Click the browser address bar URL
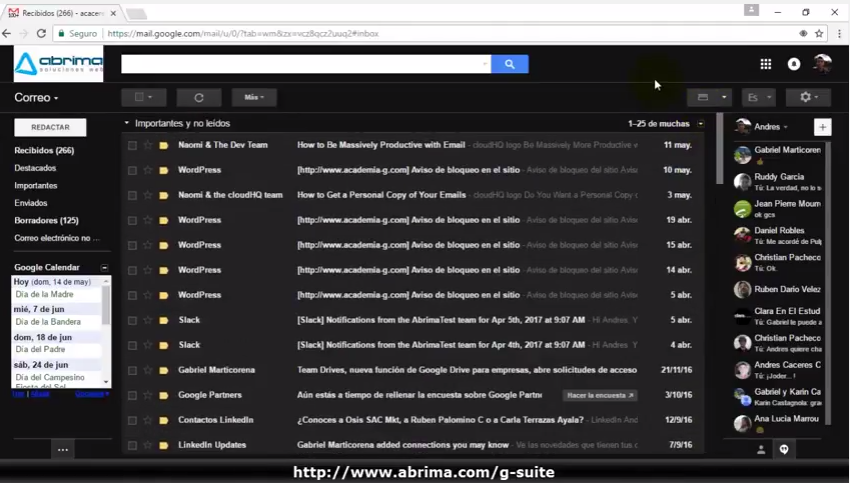 click(243, 34)
